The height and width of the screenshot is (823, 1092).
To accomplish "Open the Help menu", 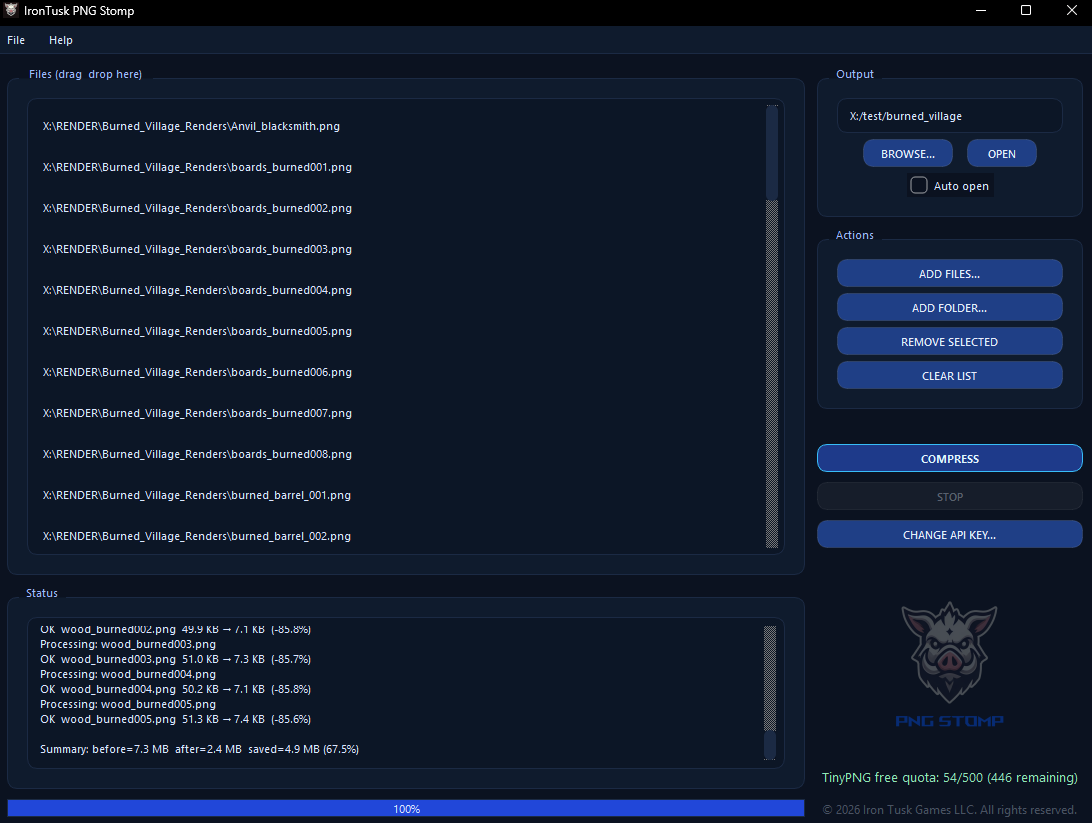I will pyautogui.click(x=61, y=40).
